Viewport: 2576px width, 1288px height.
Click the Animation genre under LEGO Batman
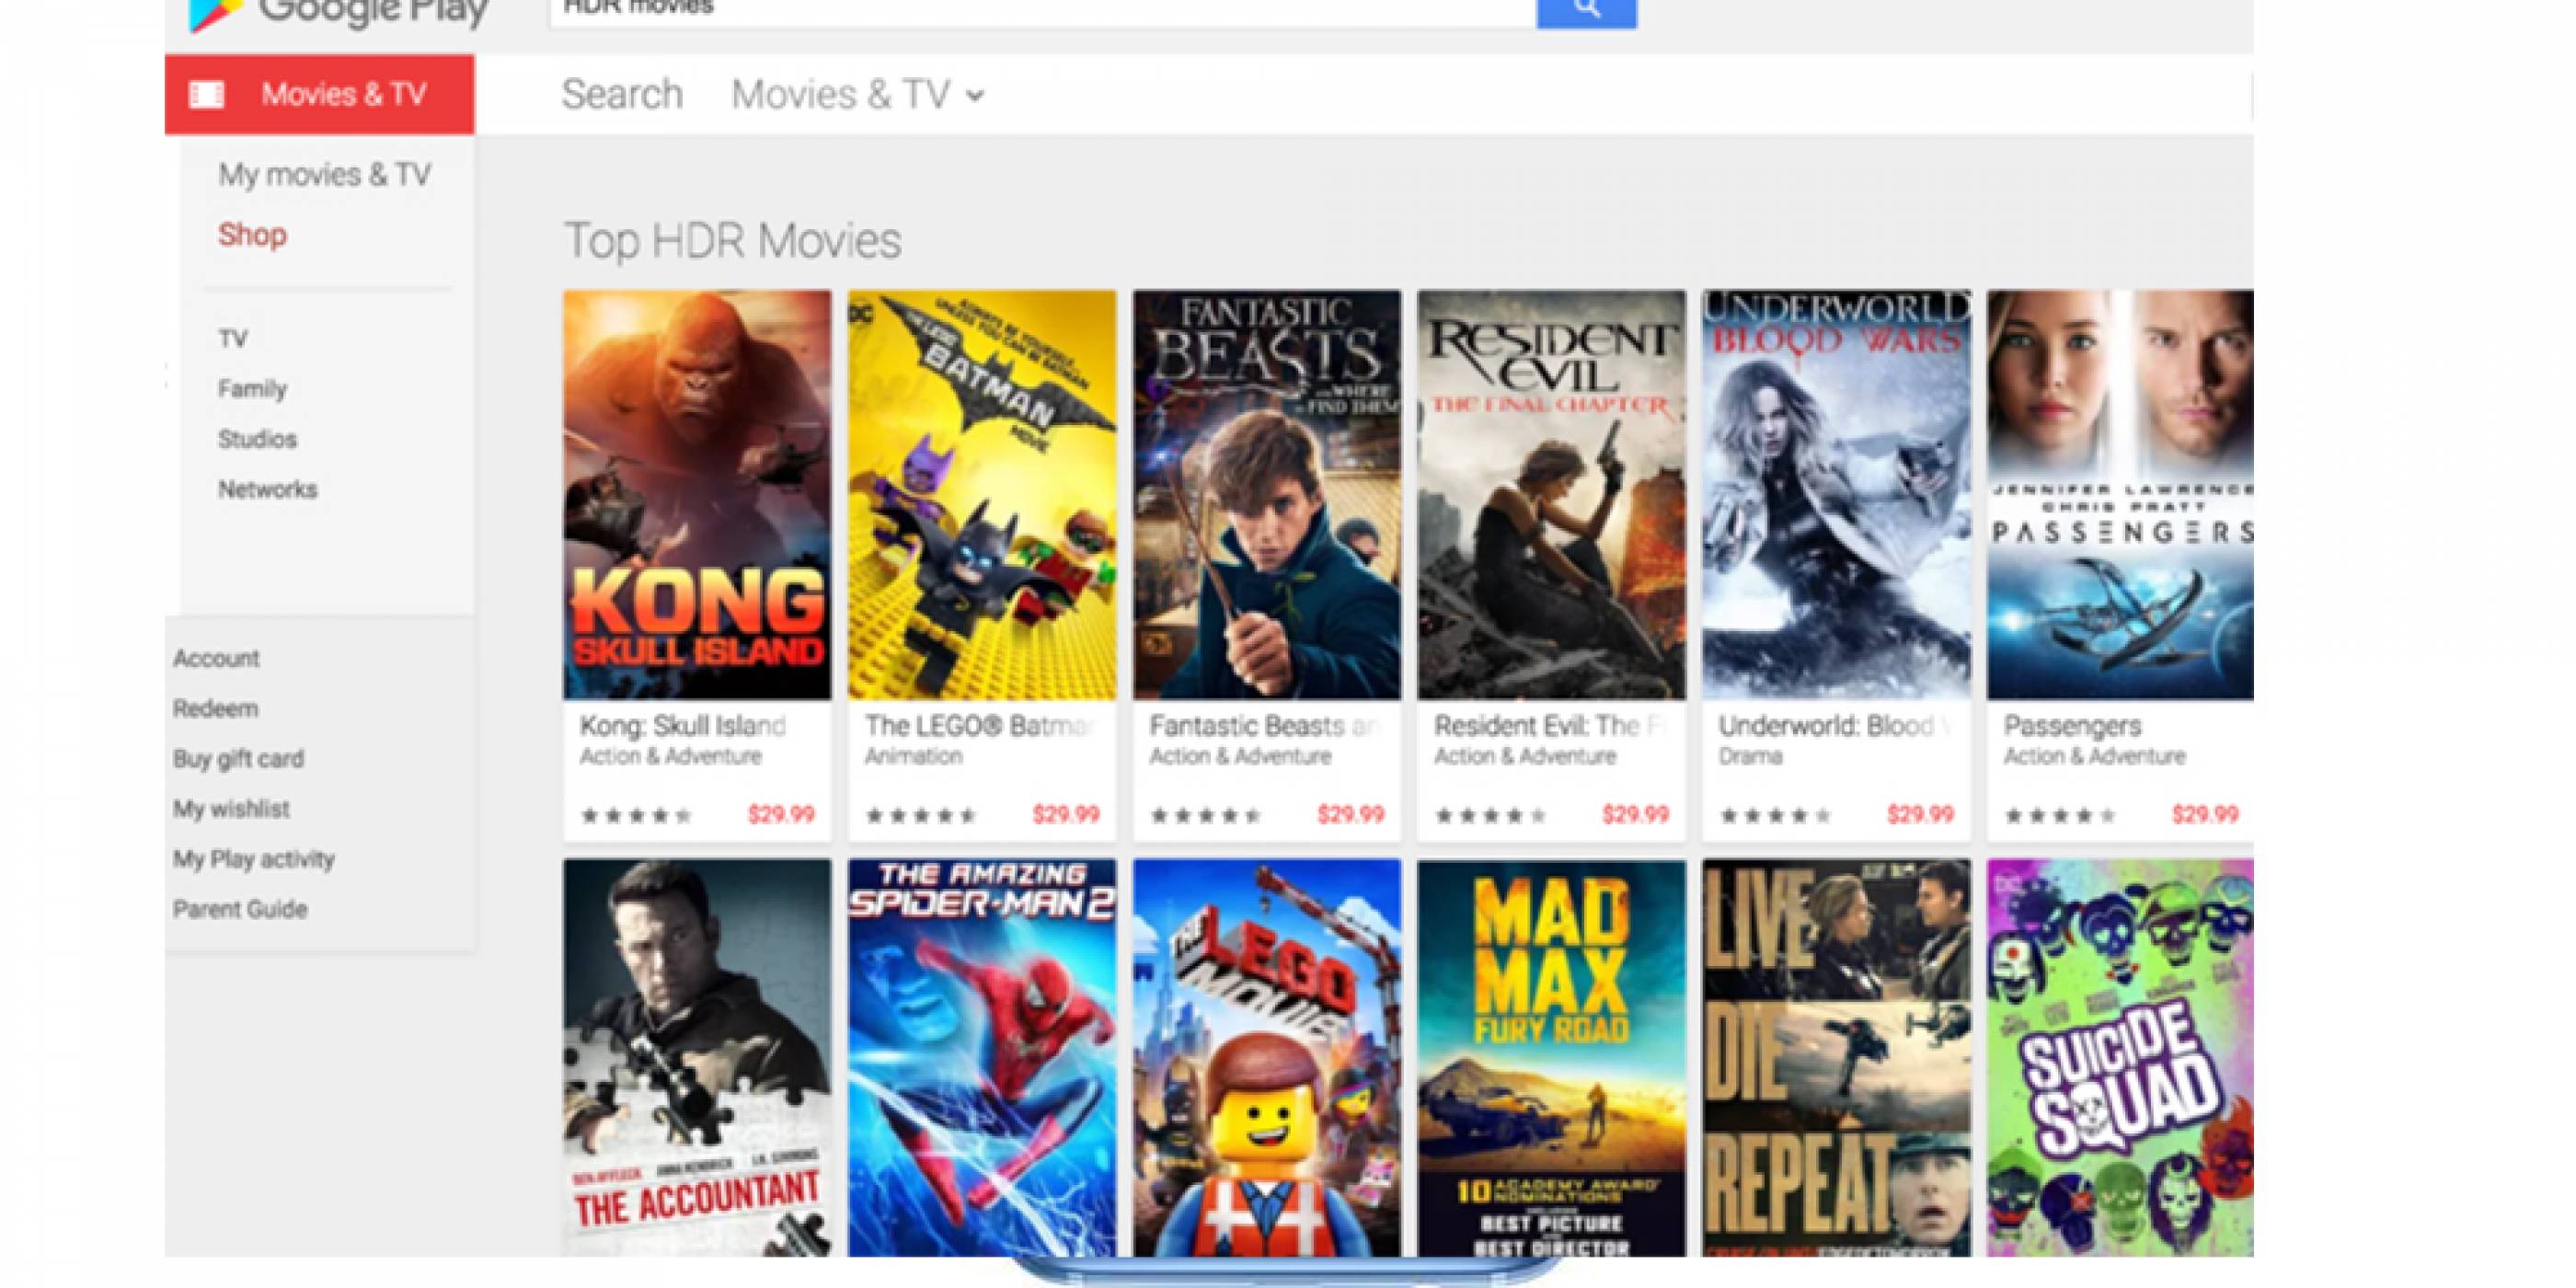tap(913, 756)
